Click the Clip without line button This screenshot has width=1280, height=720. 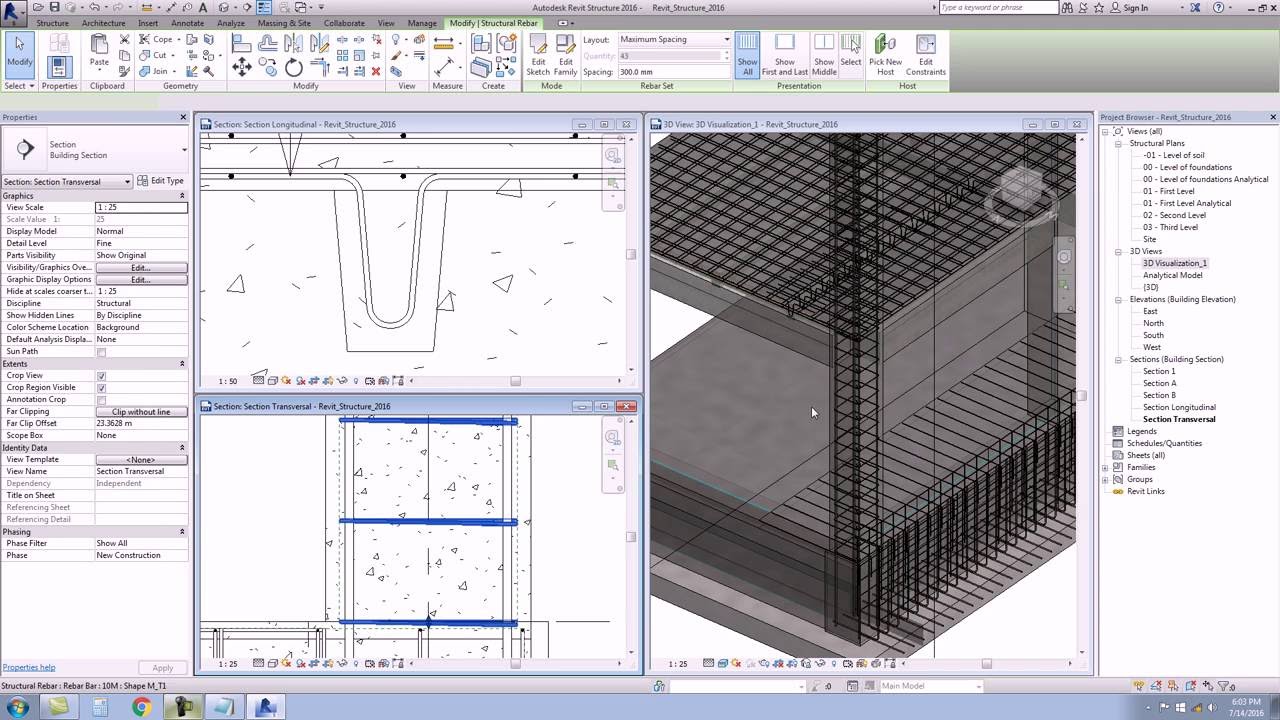click(141, 412)
